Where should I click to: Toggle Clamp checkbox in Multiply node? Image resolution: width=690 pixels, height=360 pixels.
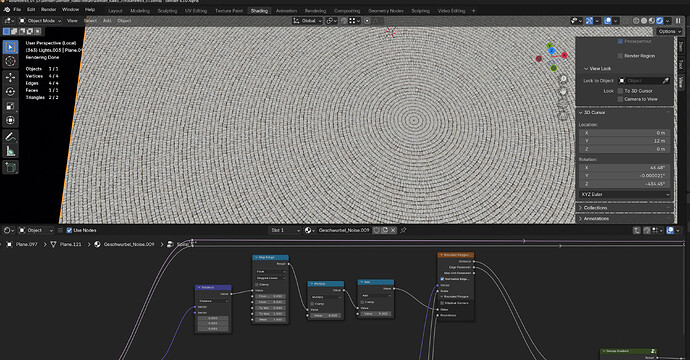coord(312,304)
